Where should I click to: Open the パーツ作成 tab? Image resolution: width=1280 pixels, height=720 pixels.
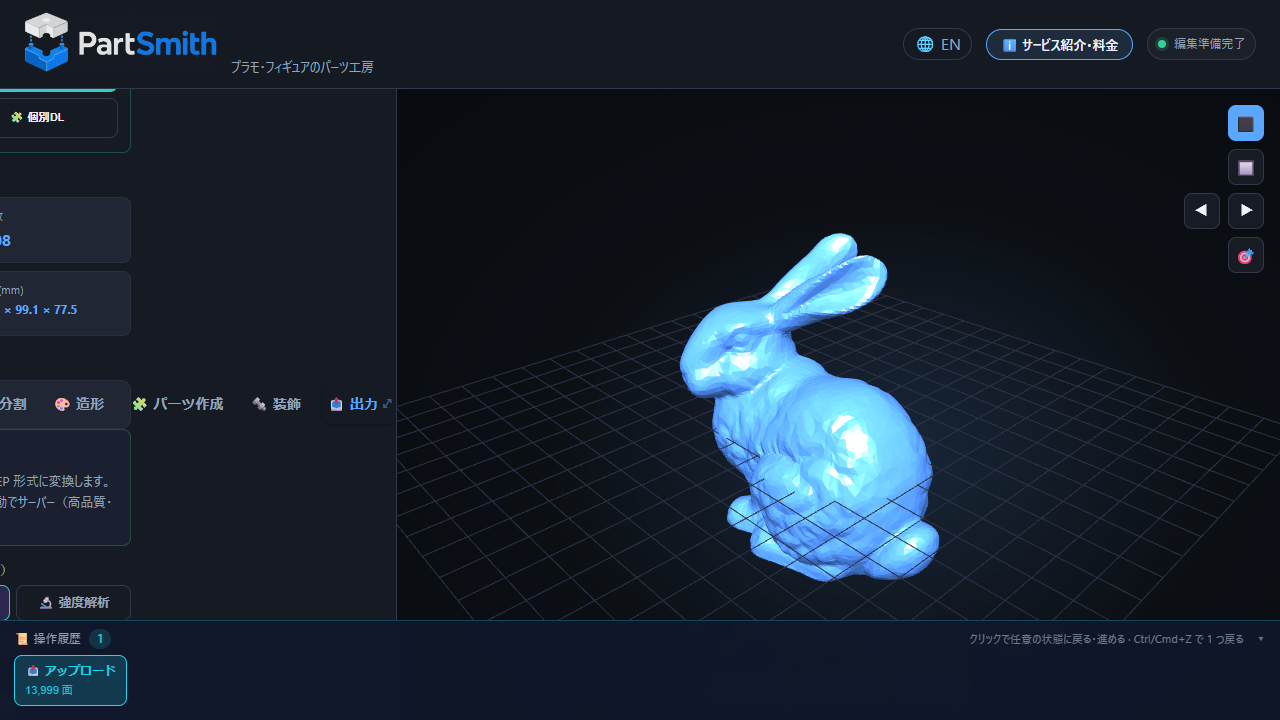(178, 404)
